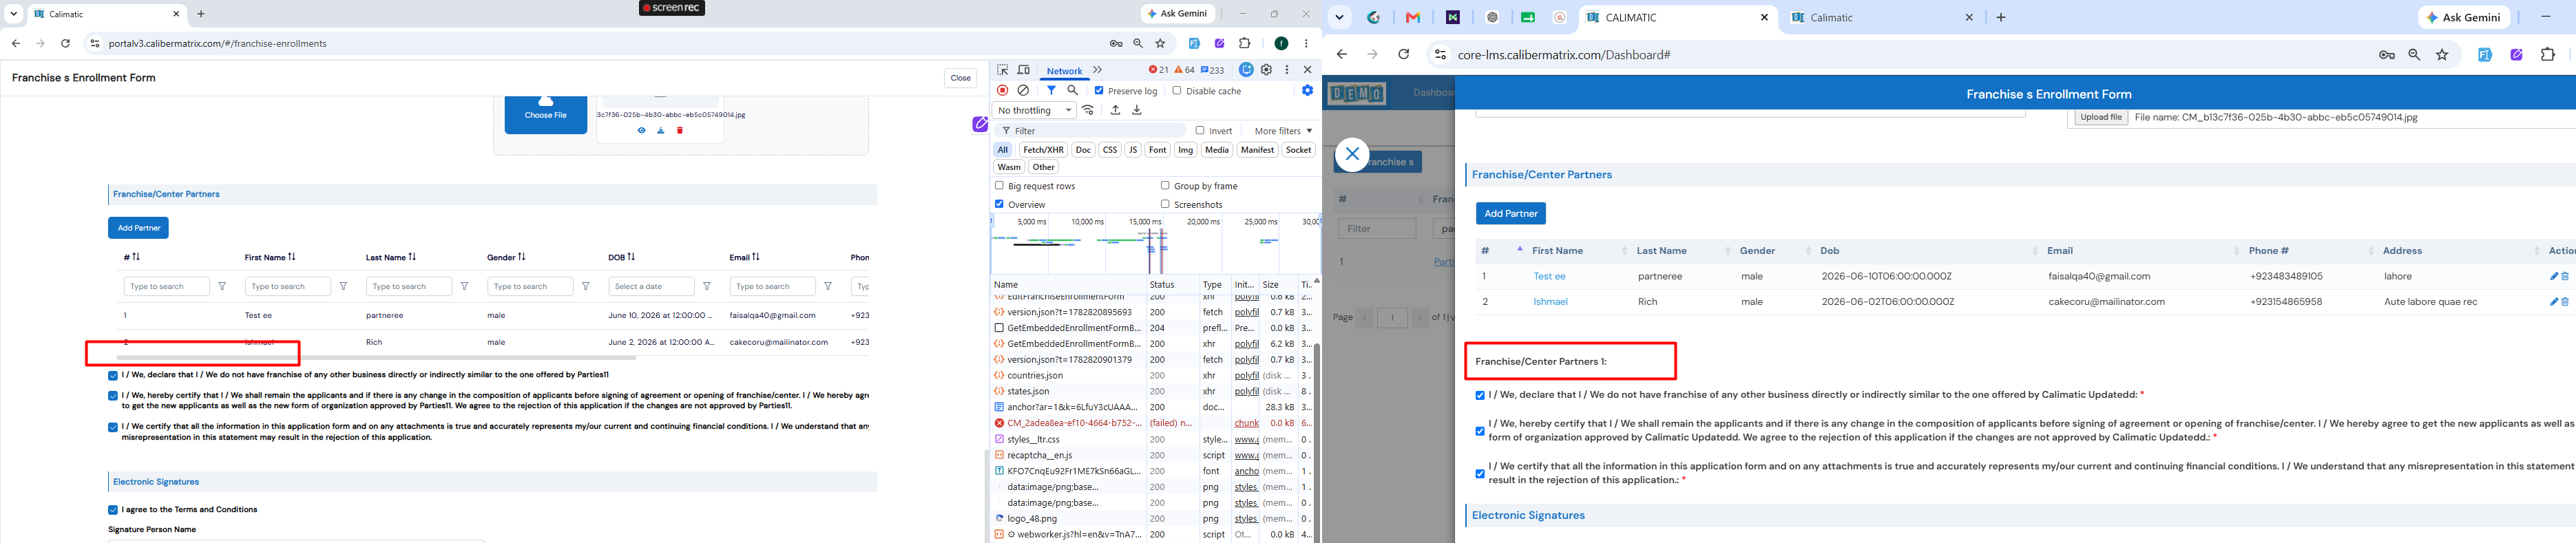
Task: Reload the portalv3 page in left browser
Action: tap(65, 43)
